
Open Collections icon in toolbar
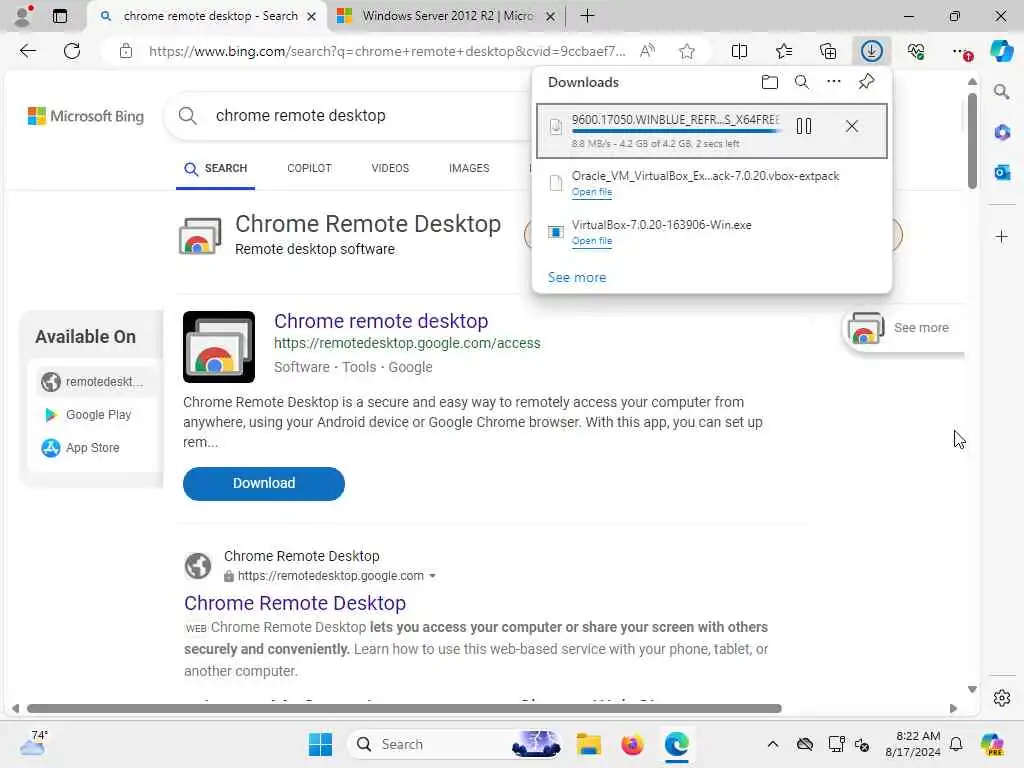click(828, 51)
